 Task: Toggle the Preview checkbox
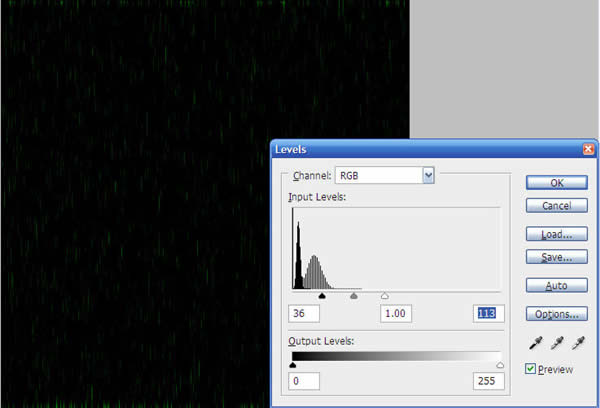tap(530, 369)
